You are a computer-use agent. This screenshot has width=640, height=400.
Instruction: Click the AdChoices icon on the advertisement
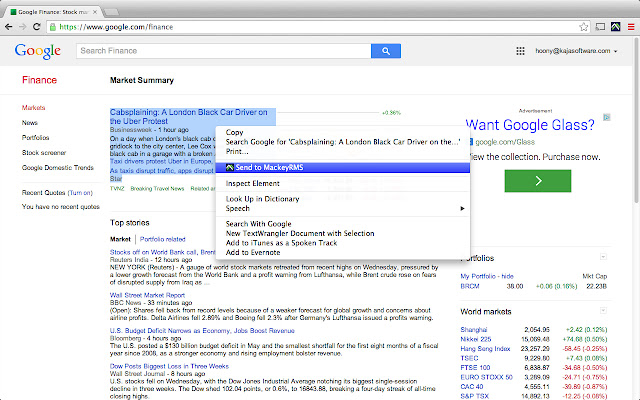[x=607, y=117]
